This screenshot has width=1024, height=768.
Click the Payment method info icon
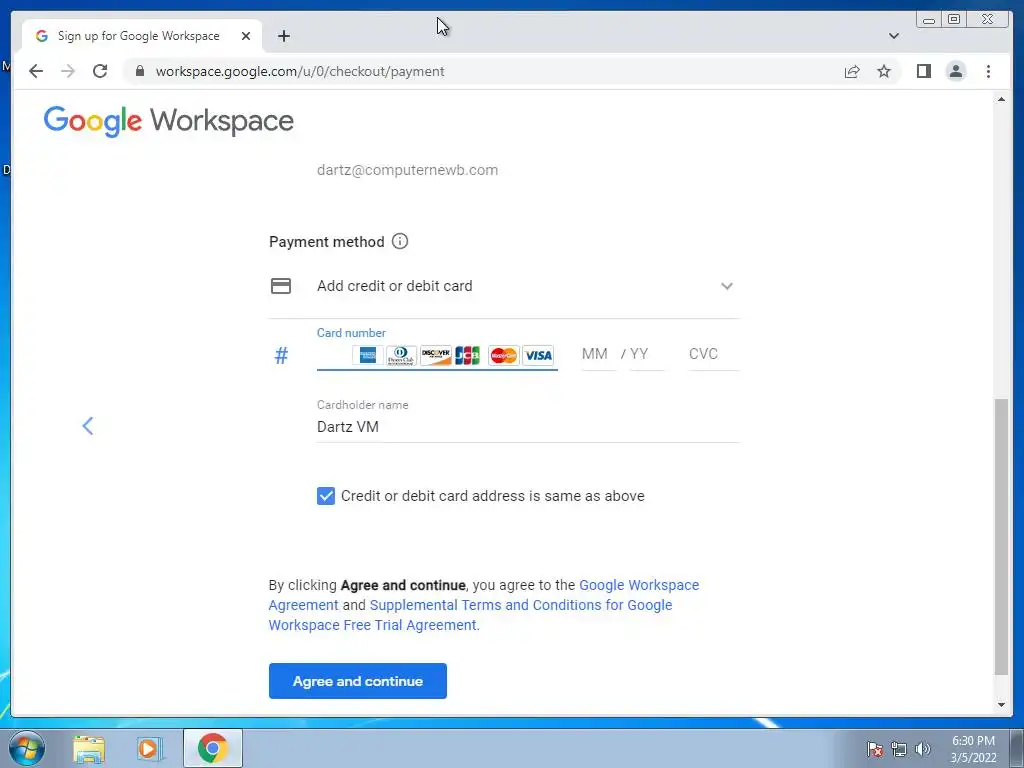pyautogui.click(x=400, y=241)
